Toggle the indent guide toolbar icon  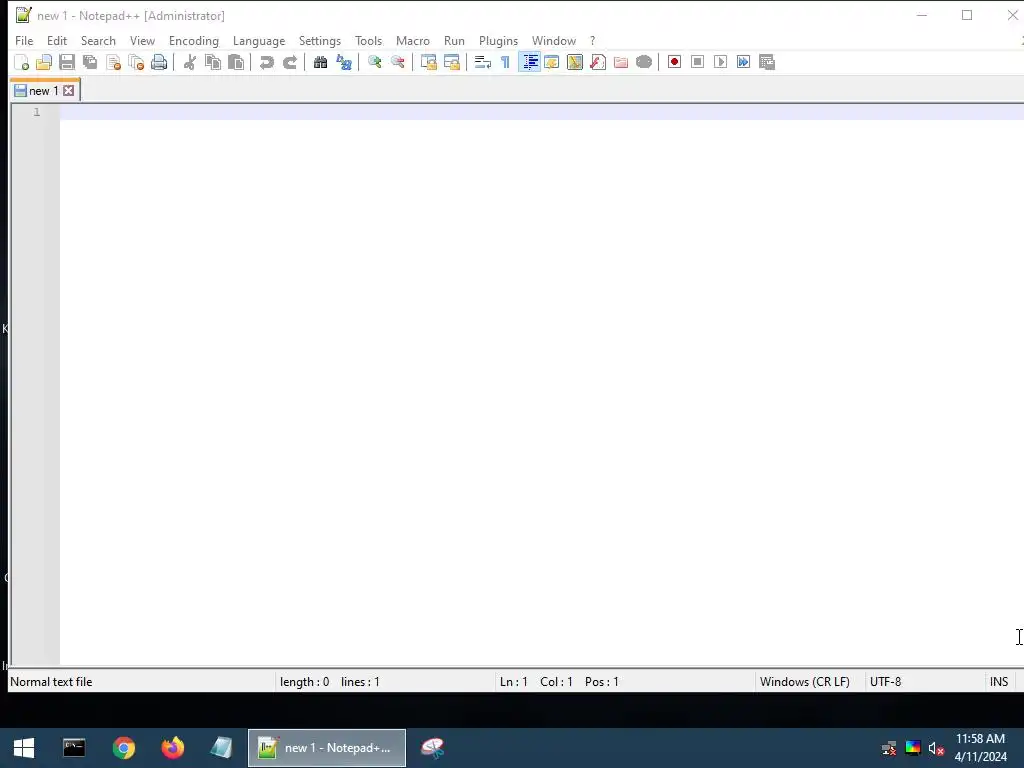pos(530,62)
